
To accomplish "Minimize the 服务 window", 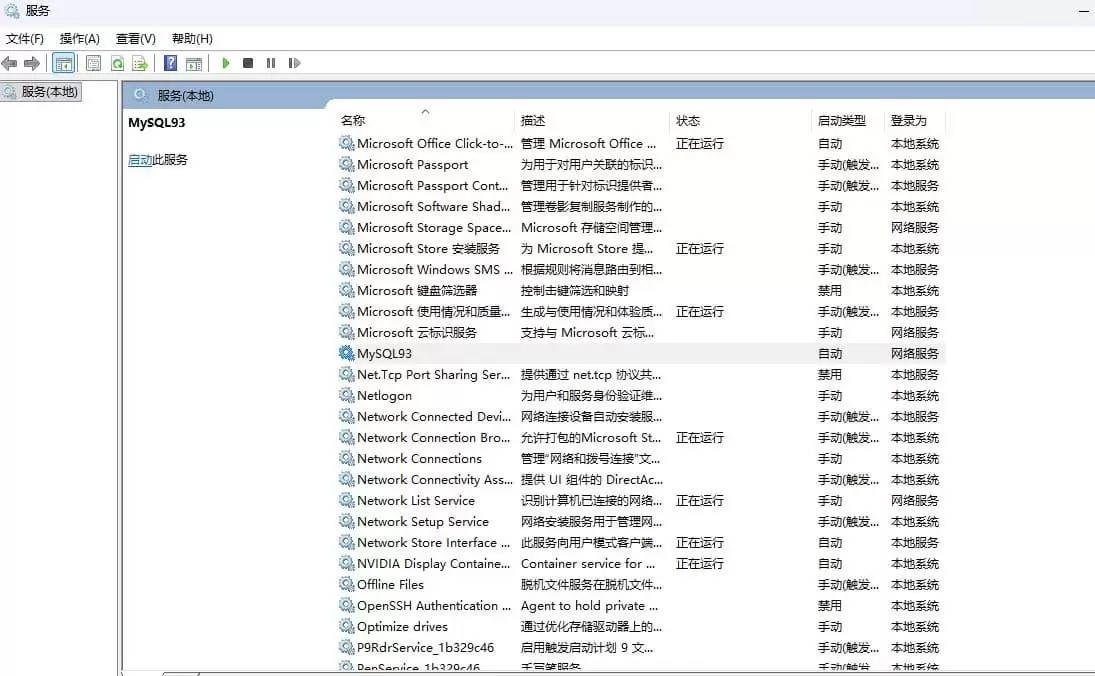I will [1083, 10].
